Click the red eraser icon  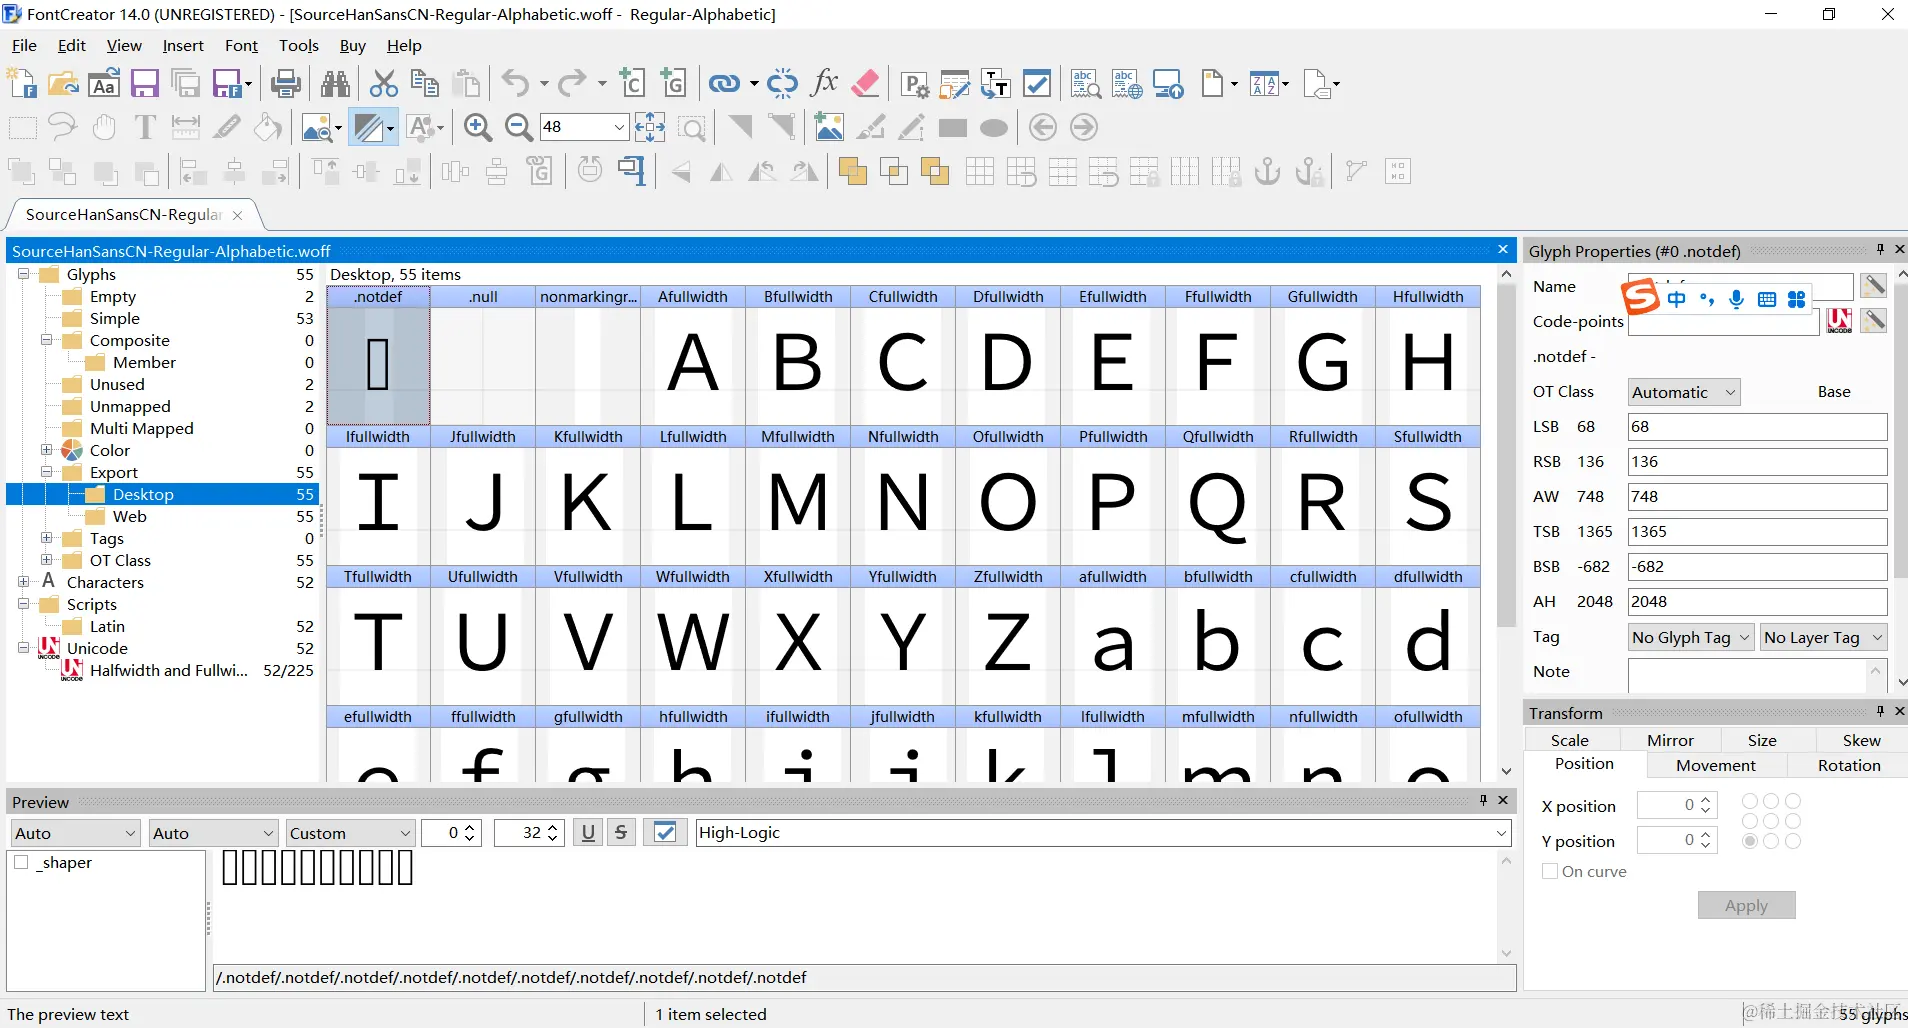(866, 83)
